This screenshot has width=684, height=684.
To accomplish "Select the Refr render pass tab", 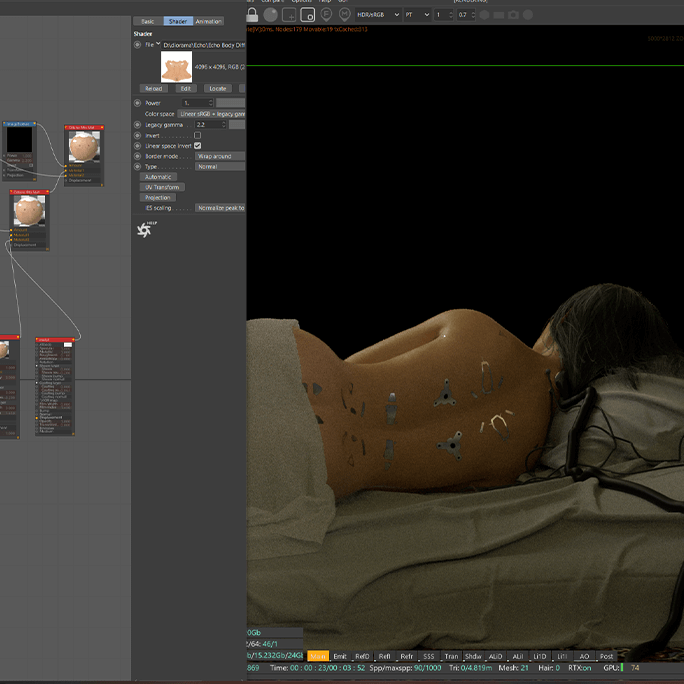I will tap(407, 656).
